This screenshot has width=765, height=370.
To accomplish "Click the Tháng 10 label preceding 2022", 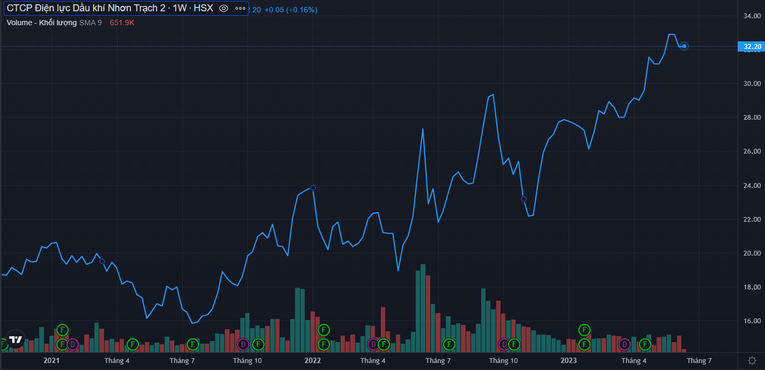I will (247, 361).
